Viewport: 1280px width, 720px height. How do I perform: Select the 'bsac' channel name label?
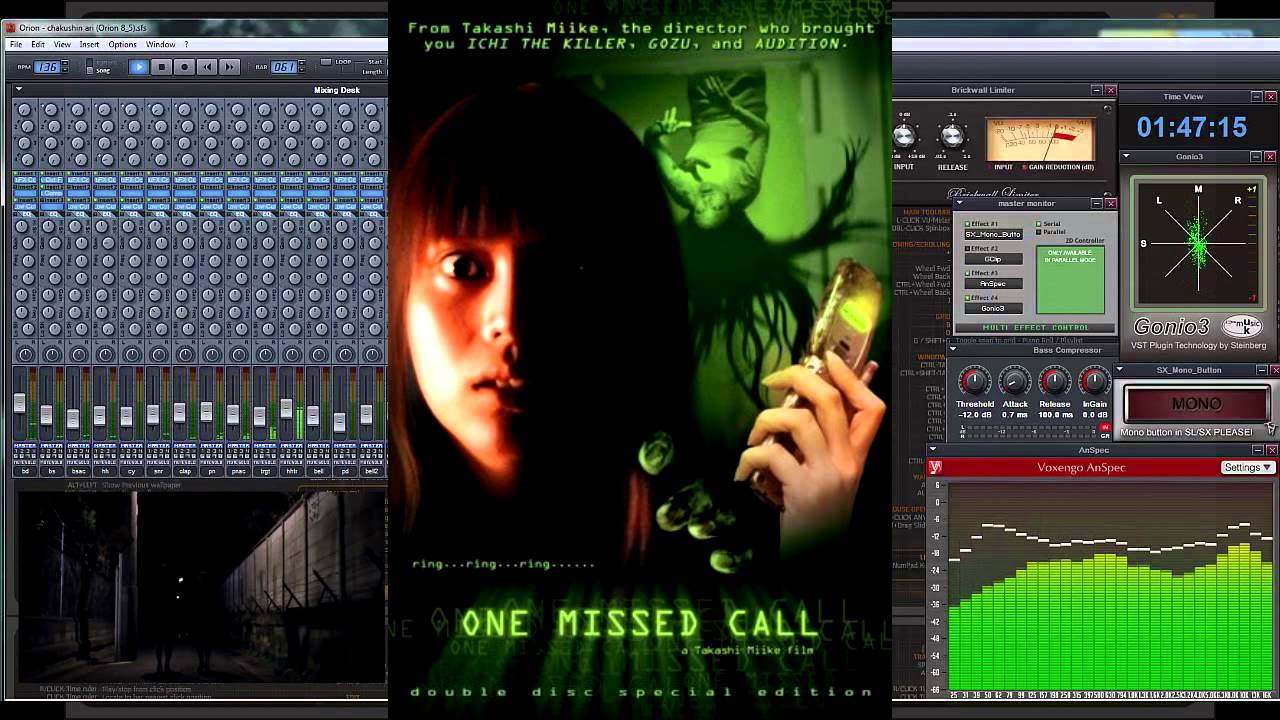coord(78,470)
